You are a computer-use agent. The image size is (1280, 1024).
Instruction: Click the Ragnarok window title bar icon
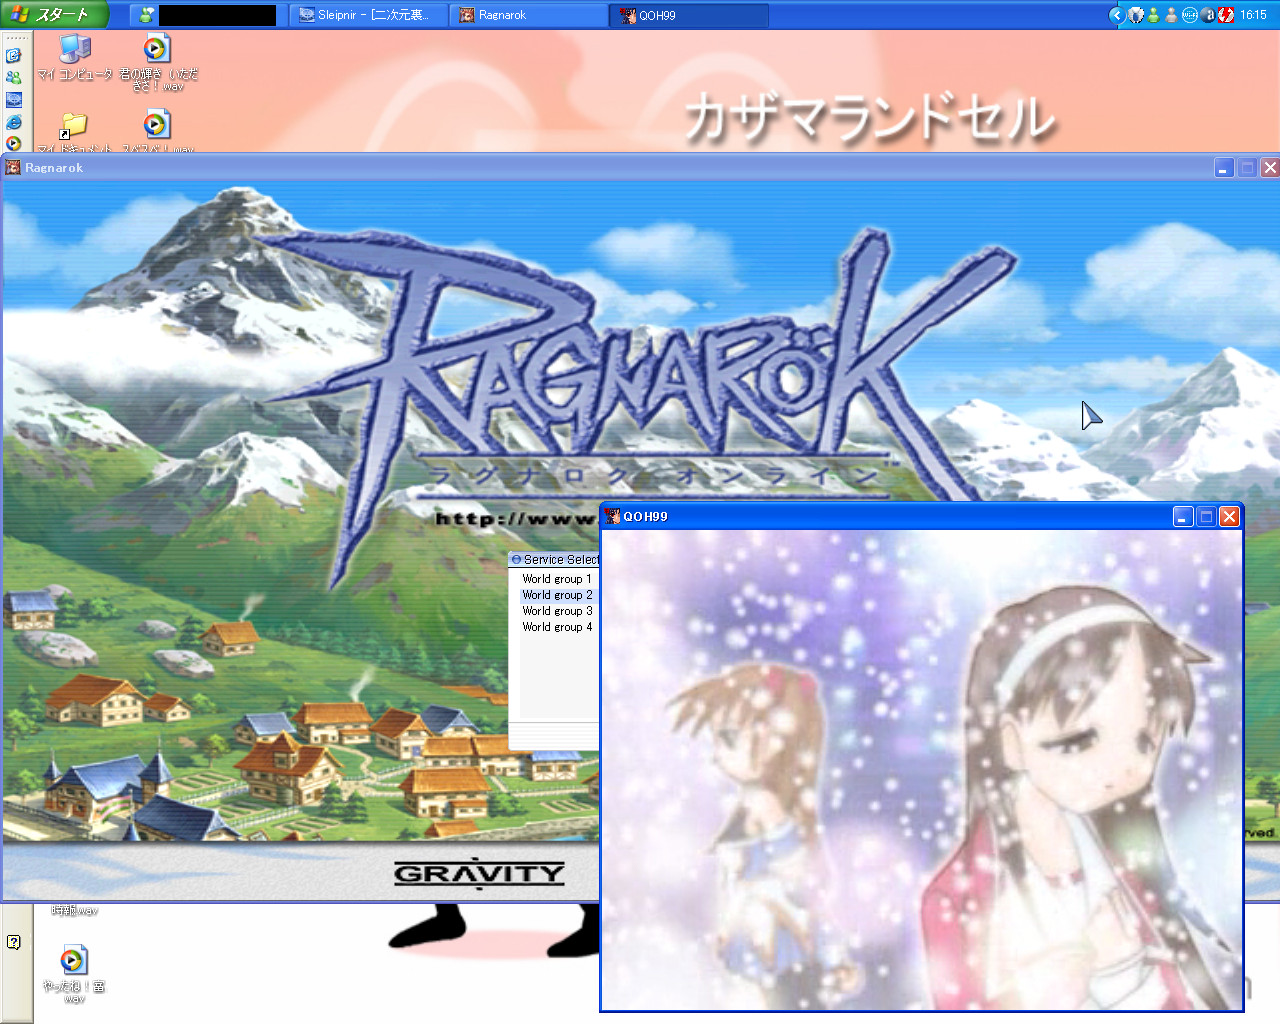pyautogui.click(x=13, y=167)
